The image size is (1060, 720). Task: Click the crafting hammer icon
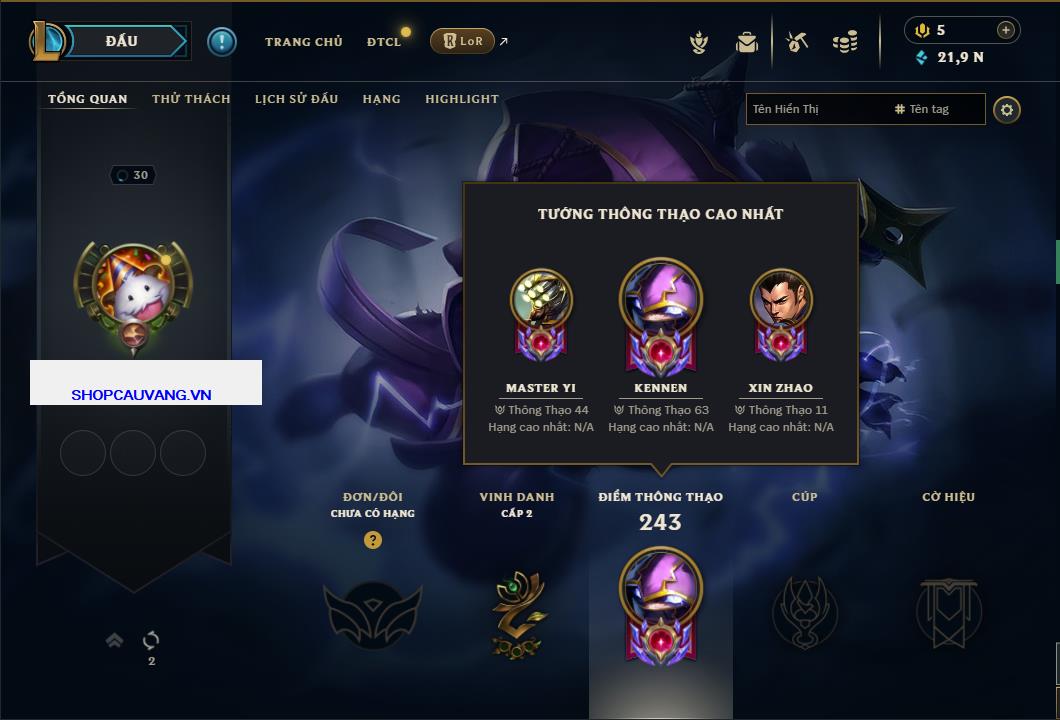[797, 42]
